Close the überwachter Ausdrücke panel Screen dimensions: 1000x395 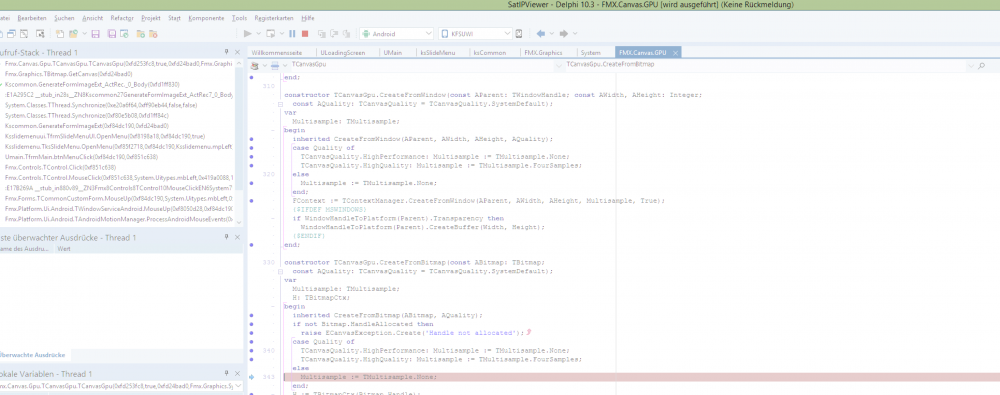237,237
